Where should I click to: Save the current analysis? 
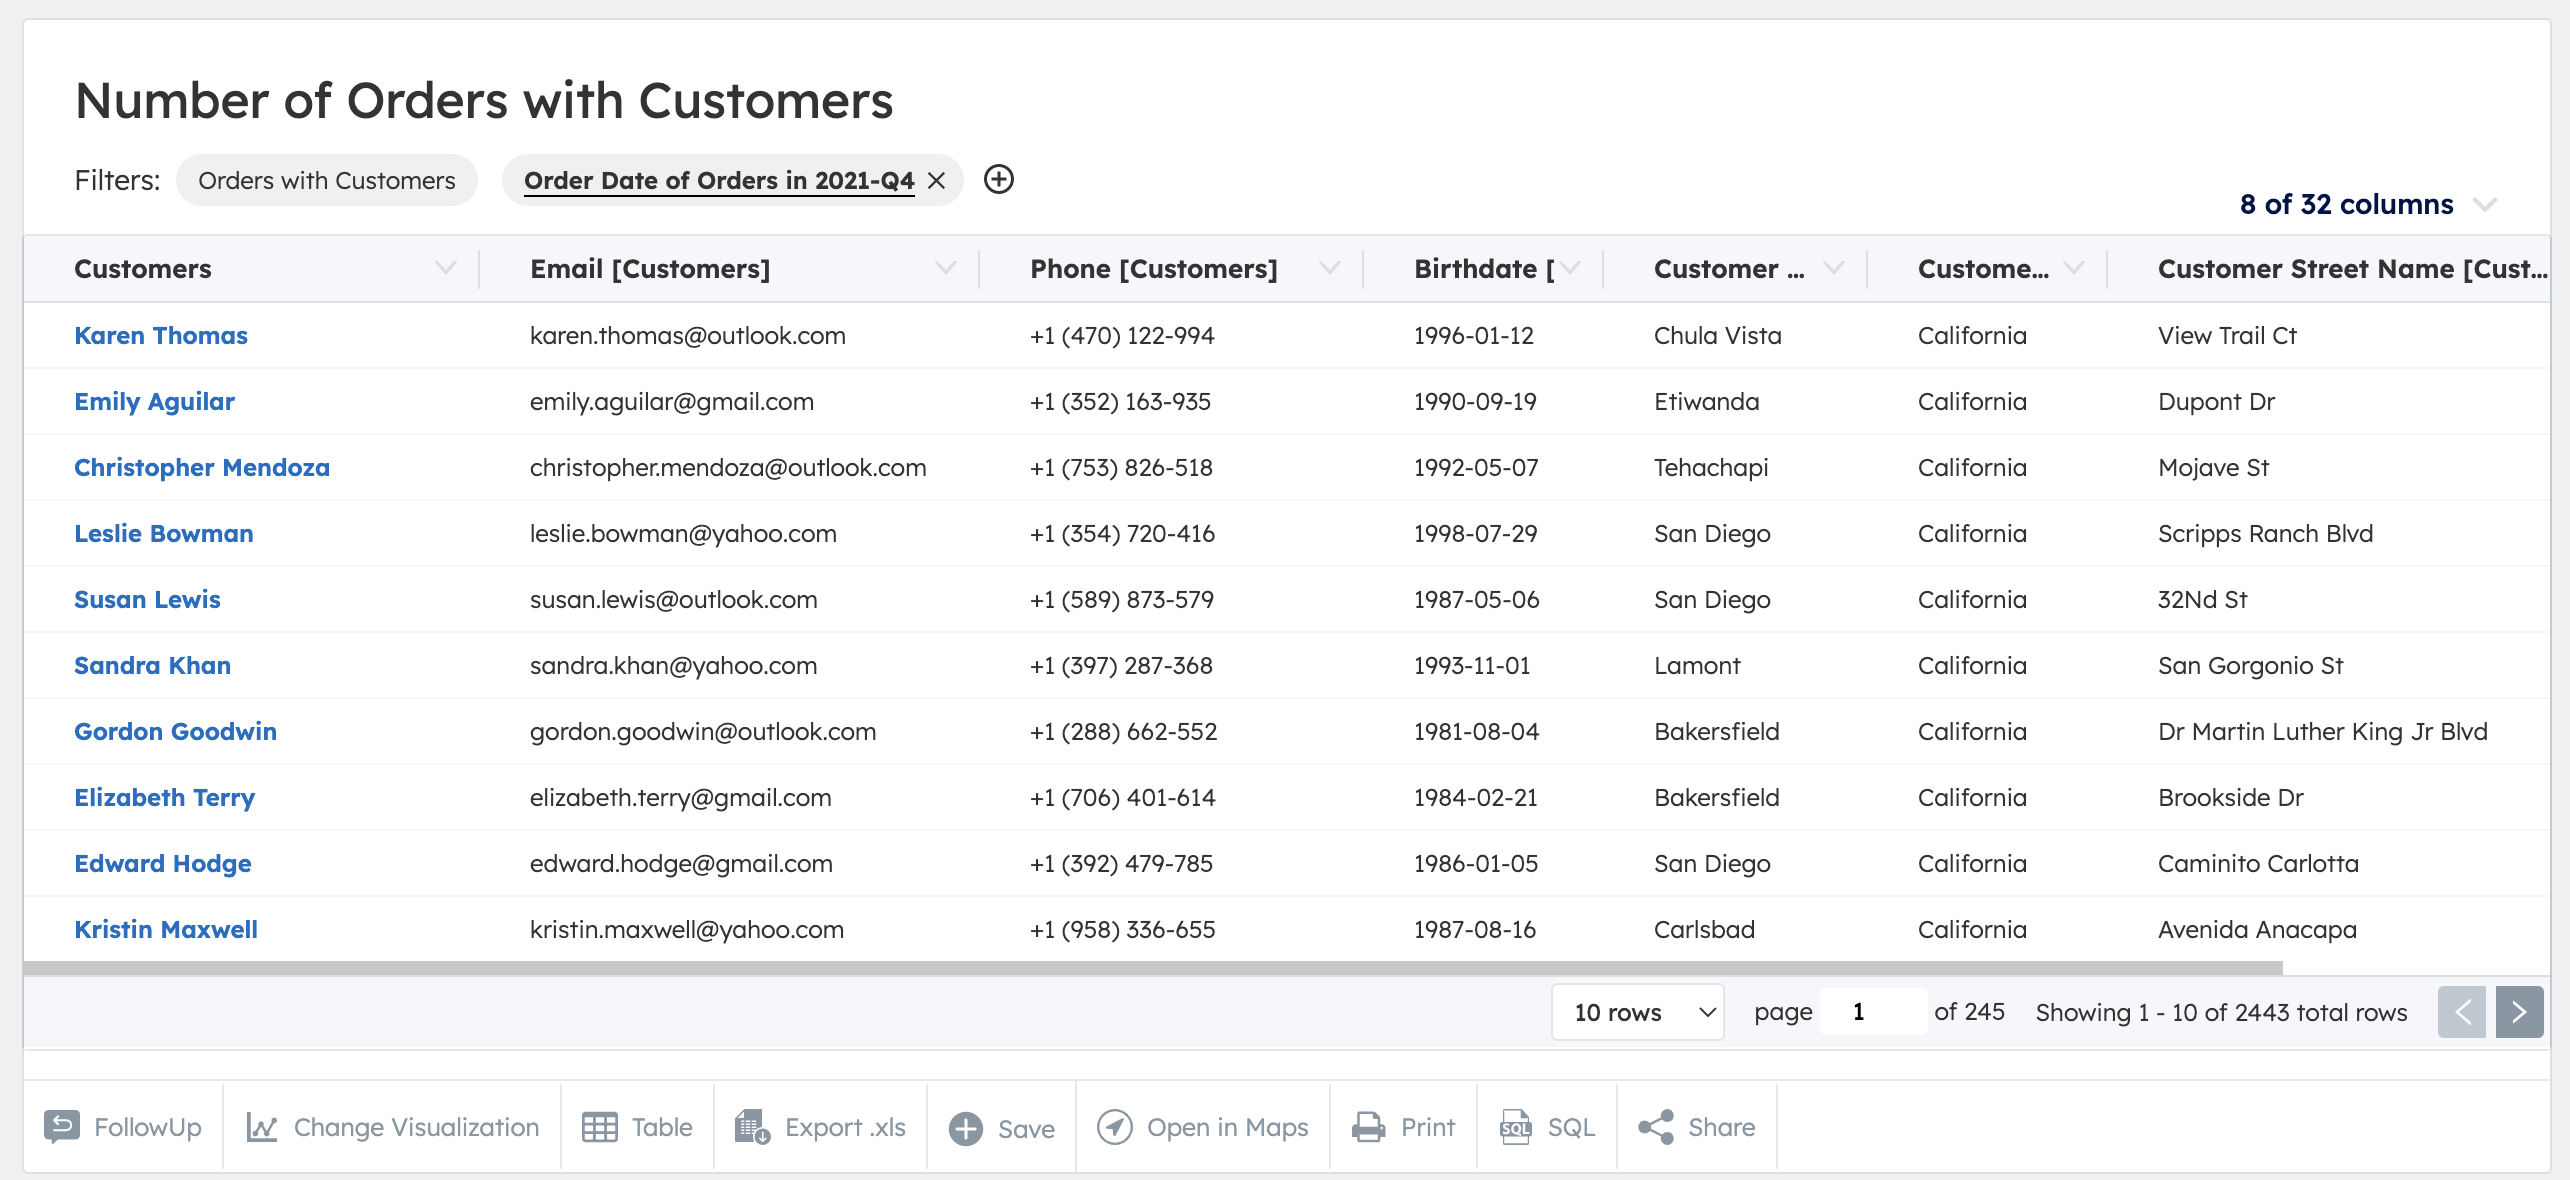(1000, 1126)
